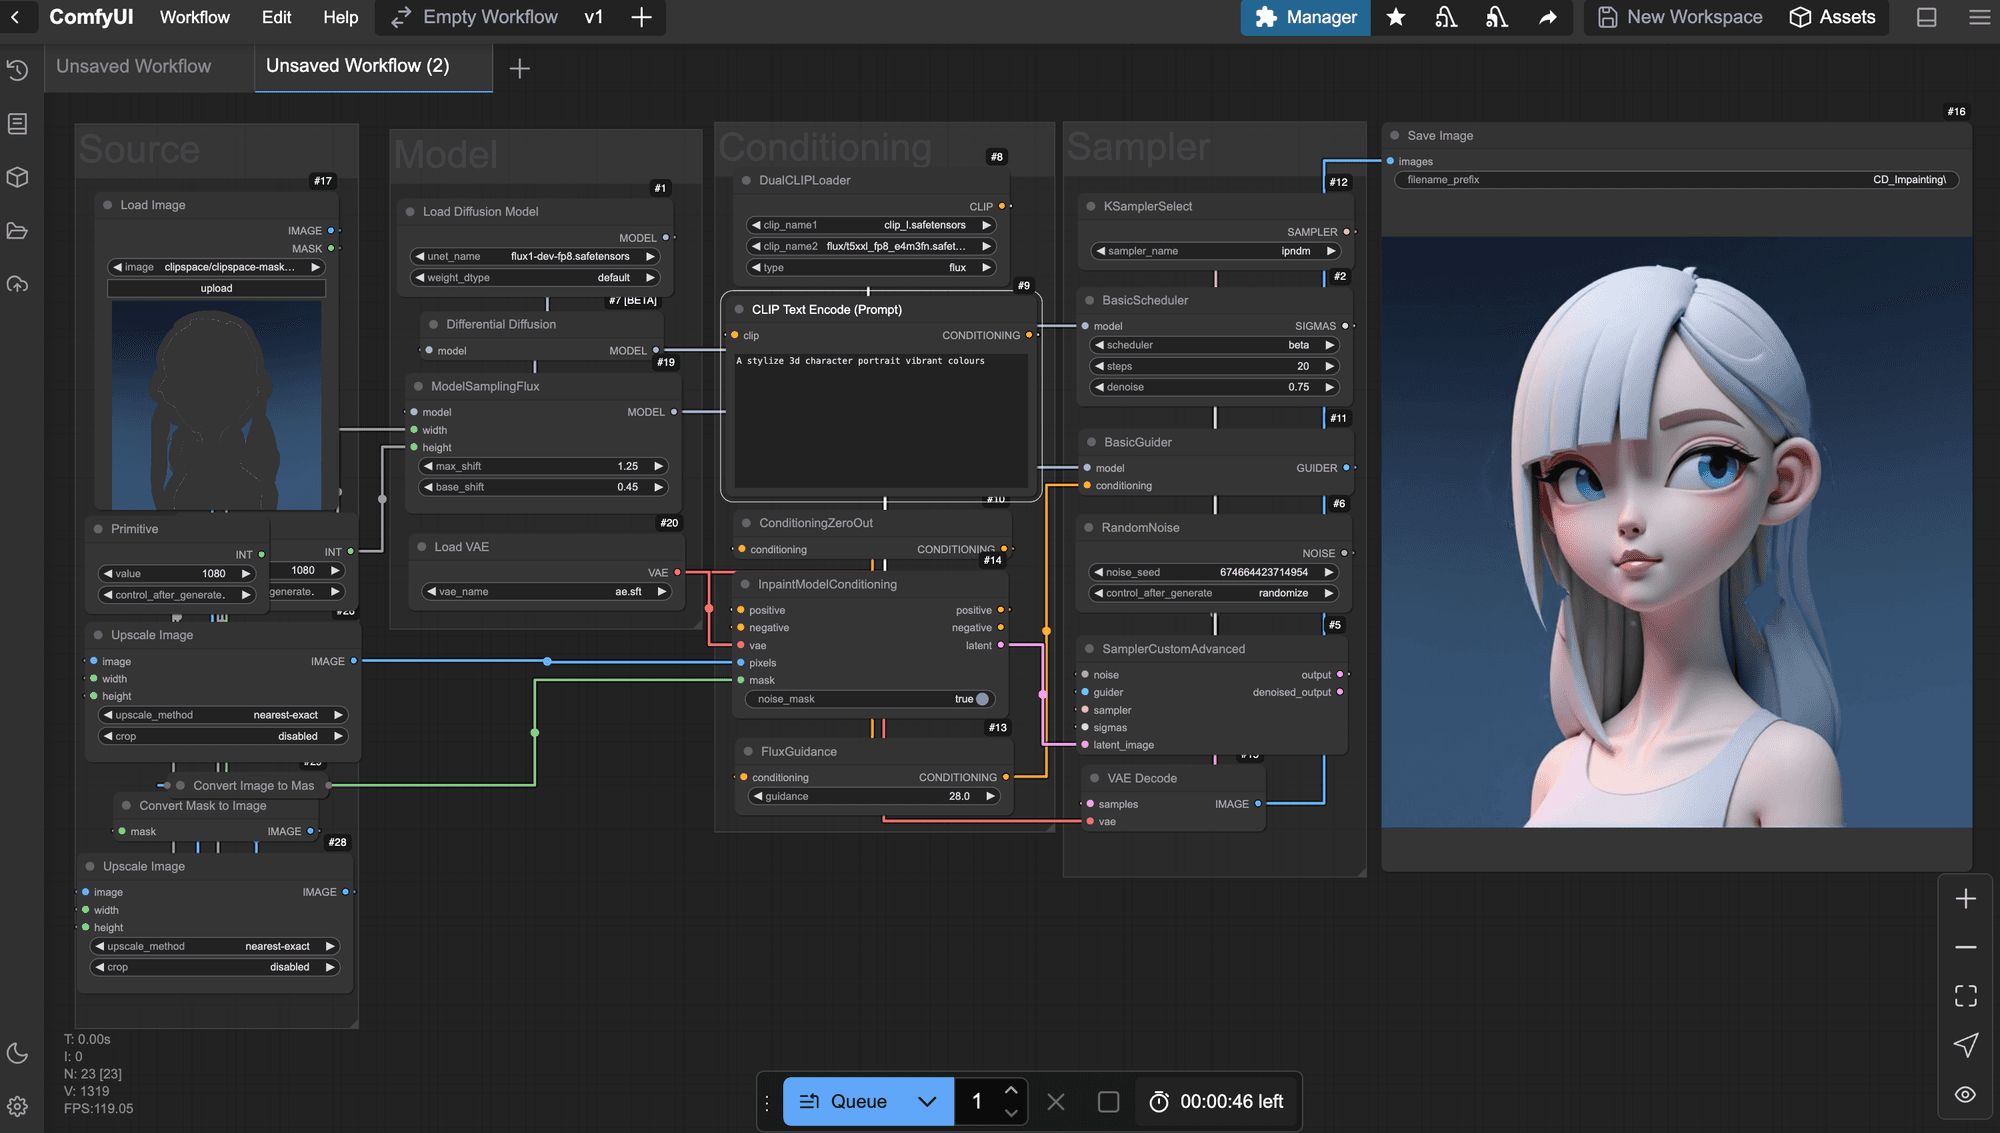Click fit view icon in canvas controls
This screenshot has width=2000, height=1133.
[1965, 995]
